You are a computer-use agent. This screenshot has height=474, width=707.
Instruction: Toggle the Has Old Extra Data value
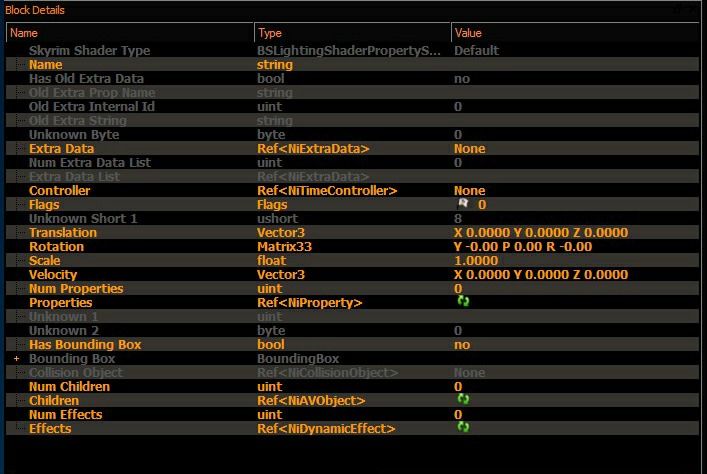(x=462, y=78)
